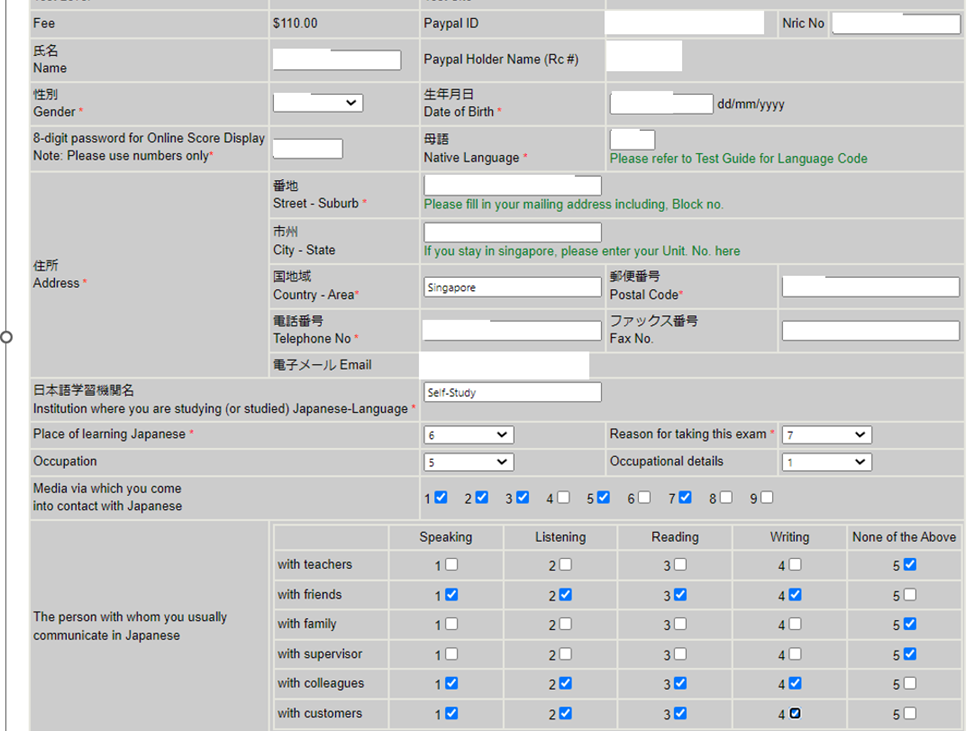Untick Listening checkbox for with friends
Image resolution: width=974 pixels, height=731 pixels.
point(566,595)
